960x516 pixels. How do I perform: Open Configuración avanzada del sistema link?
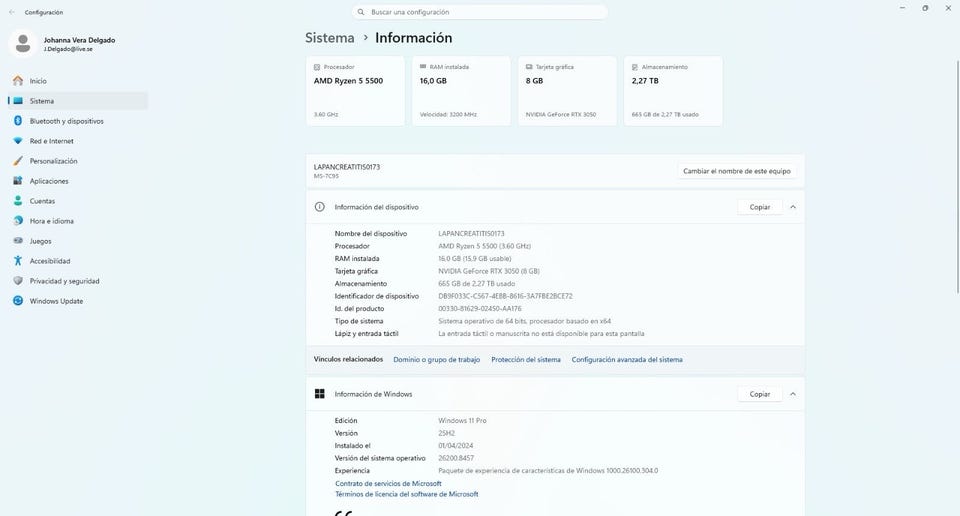(x=627, y=359)
